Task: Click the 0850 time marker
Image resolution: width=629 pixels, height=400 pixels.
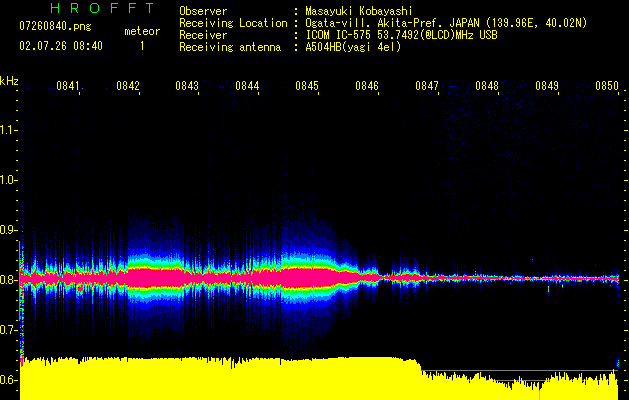Action: [x=607, y=86]
